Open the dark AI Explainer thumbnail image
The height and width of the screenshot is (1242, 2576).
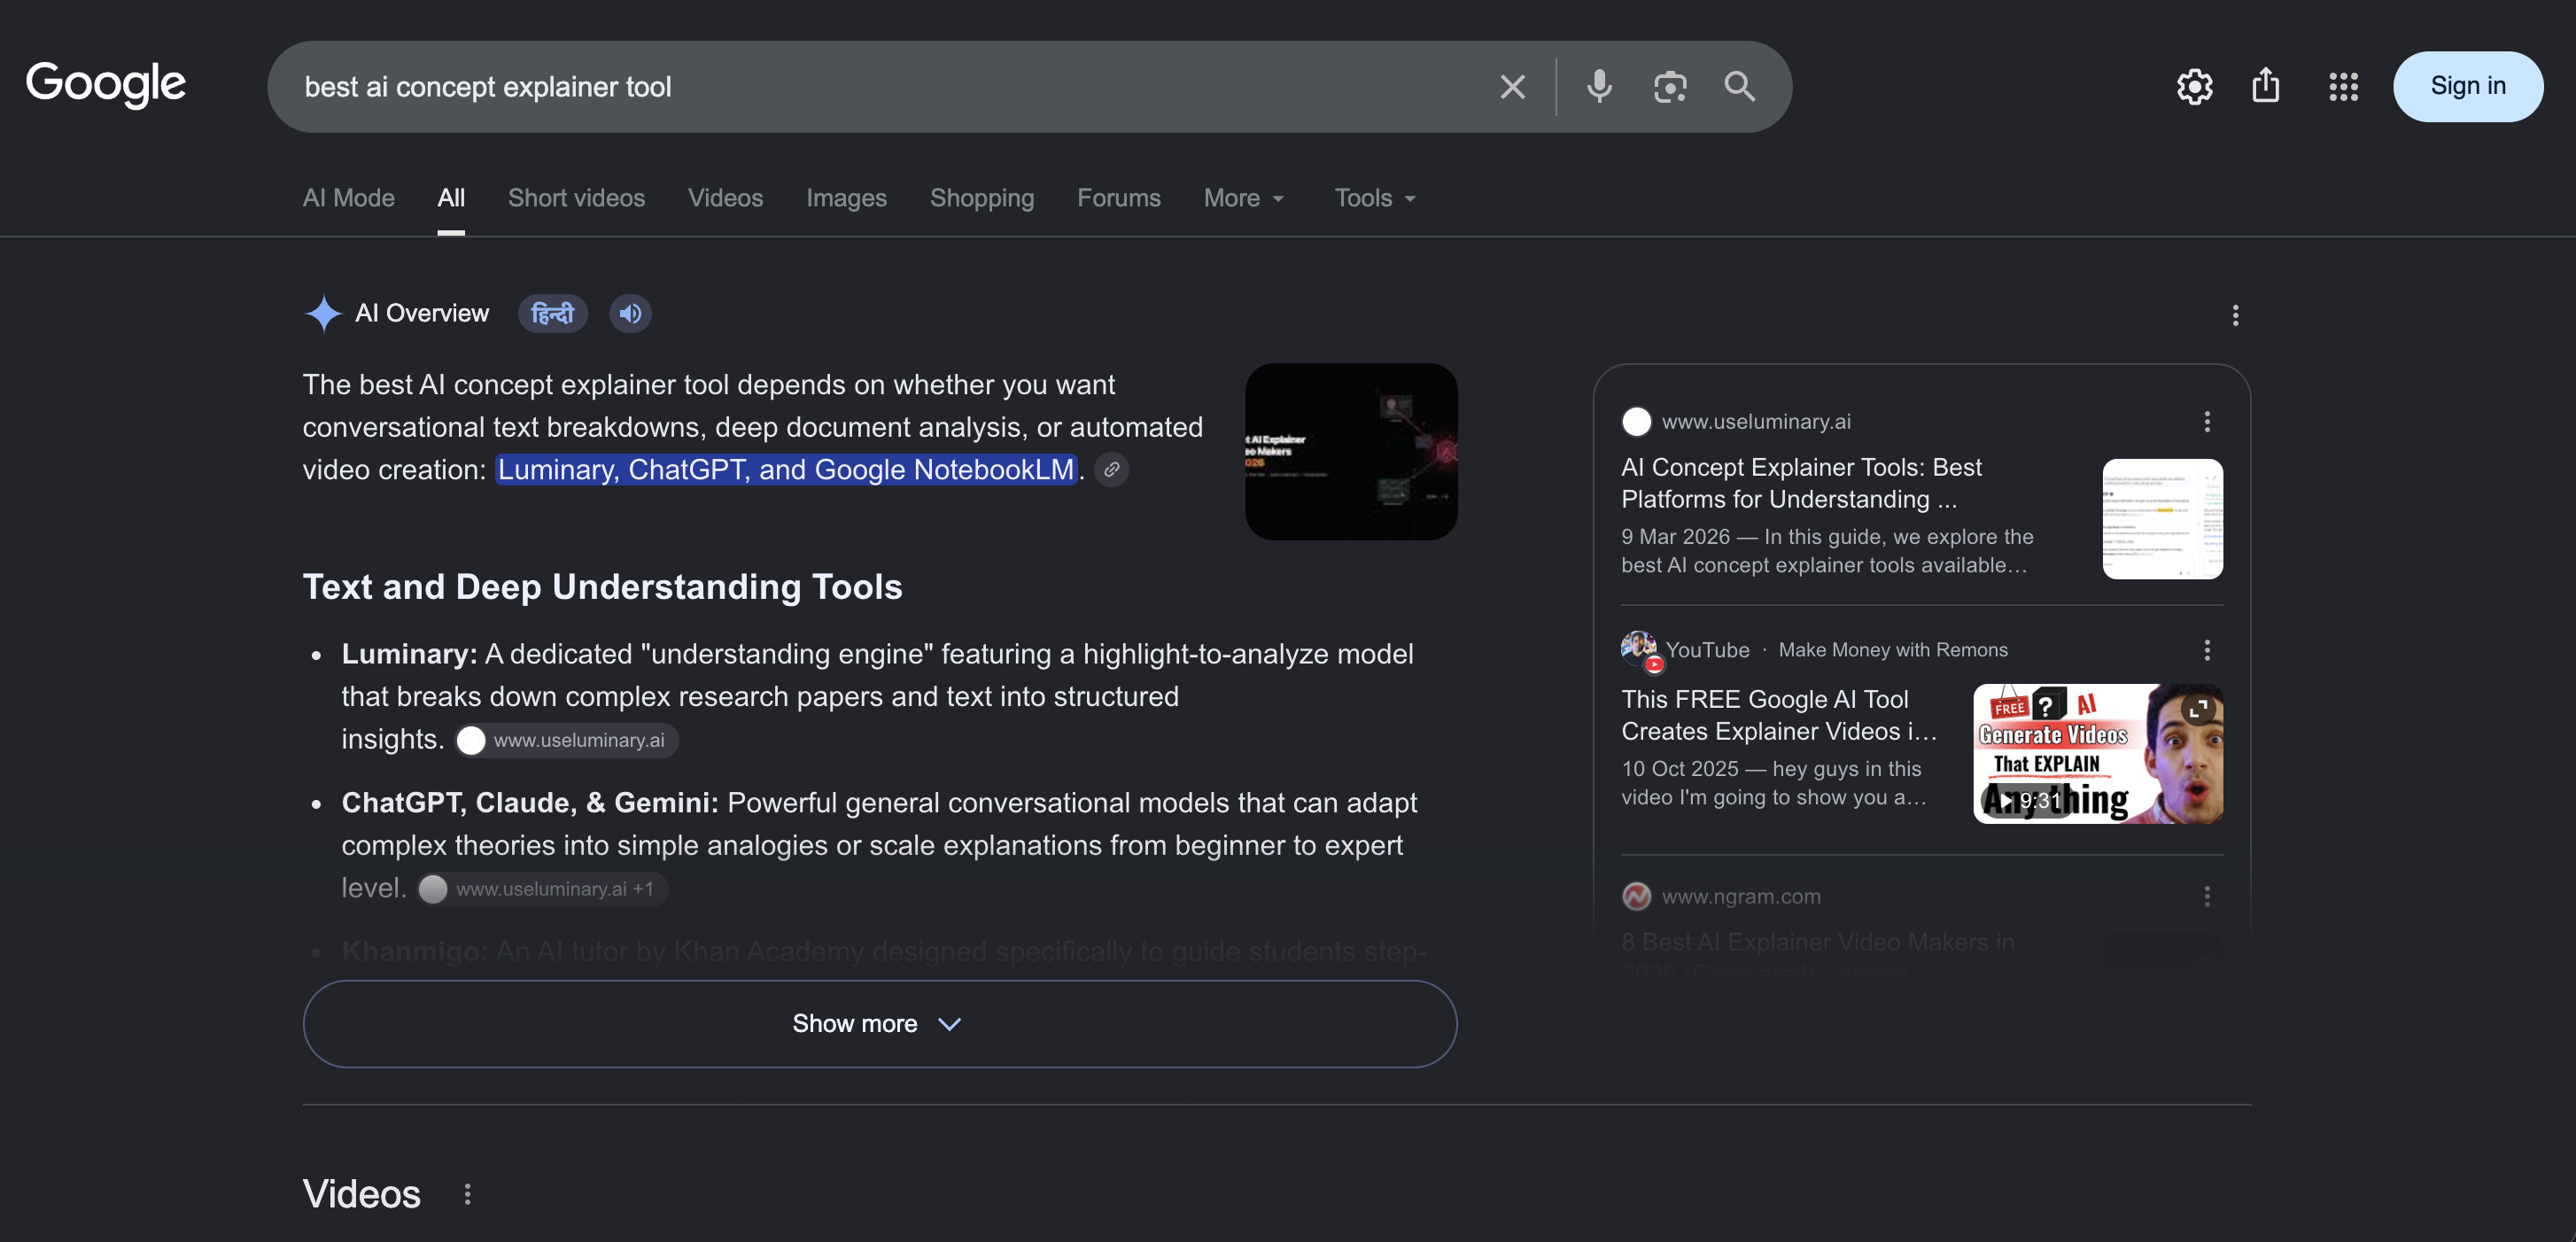(1350, 452)
